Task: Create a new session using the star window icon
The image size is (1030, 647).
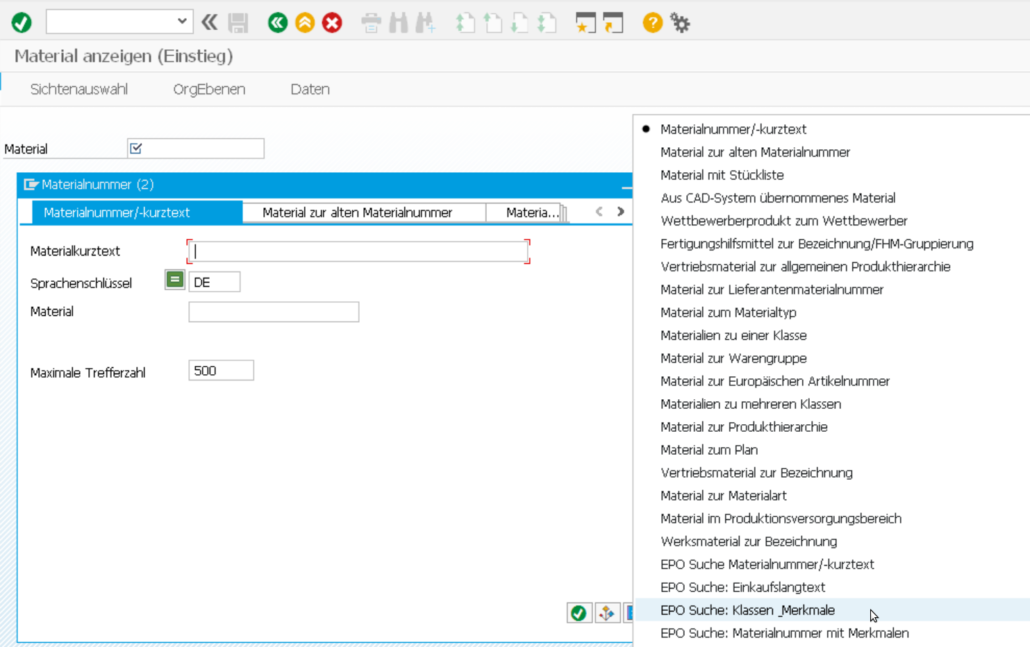Action: coord(585,23)
